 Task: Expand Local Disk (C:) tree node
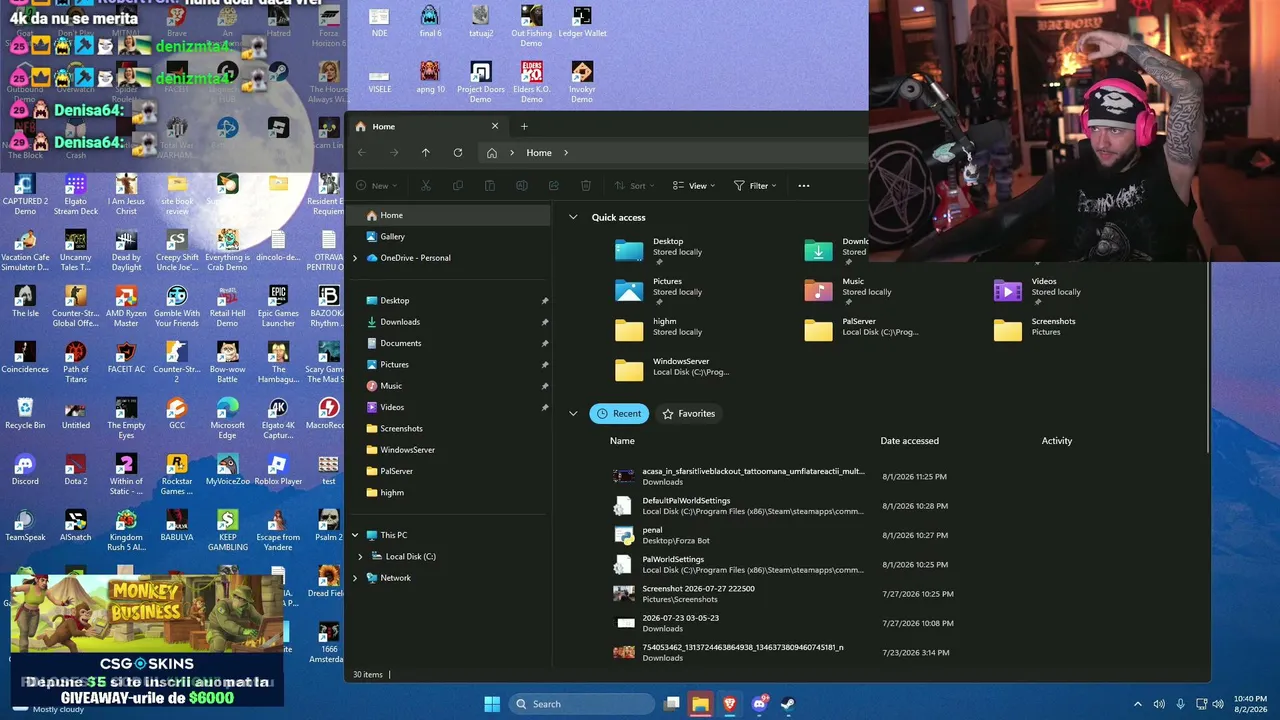360,556
